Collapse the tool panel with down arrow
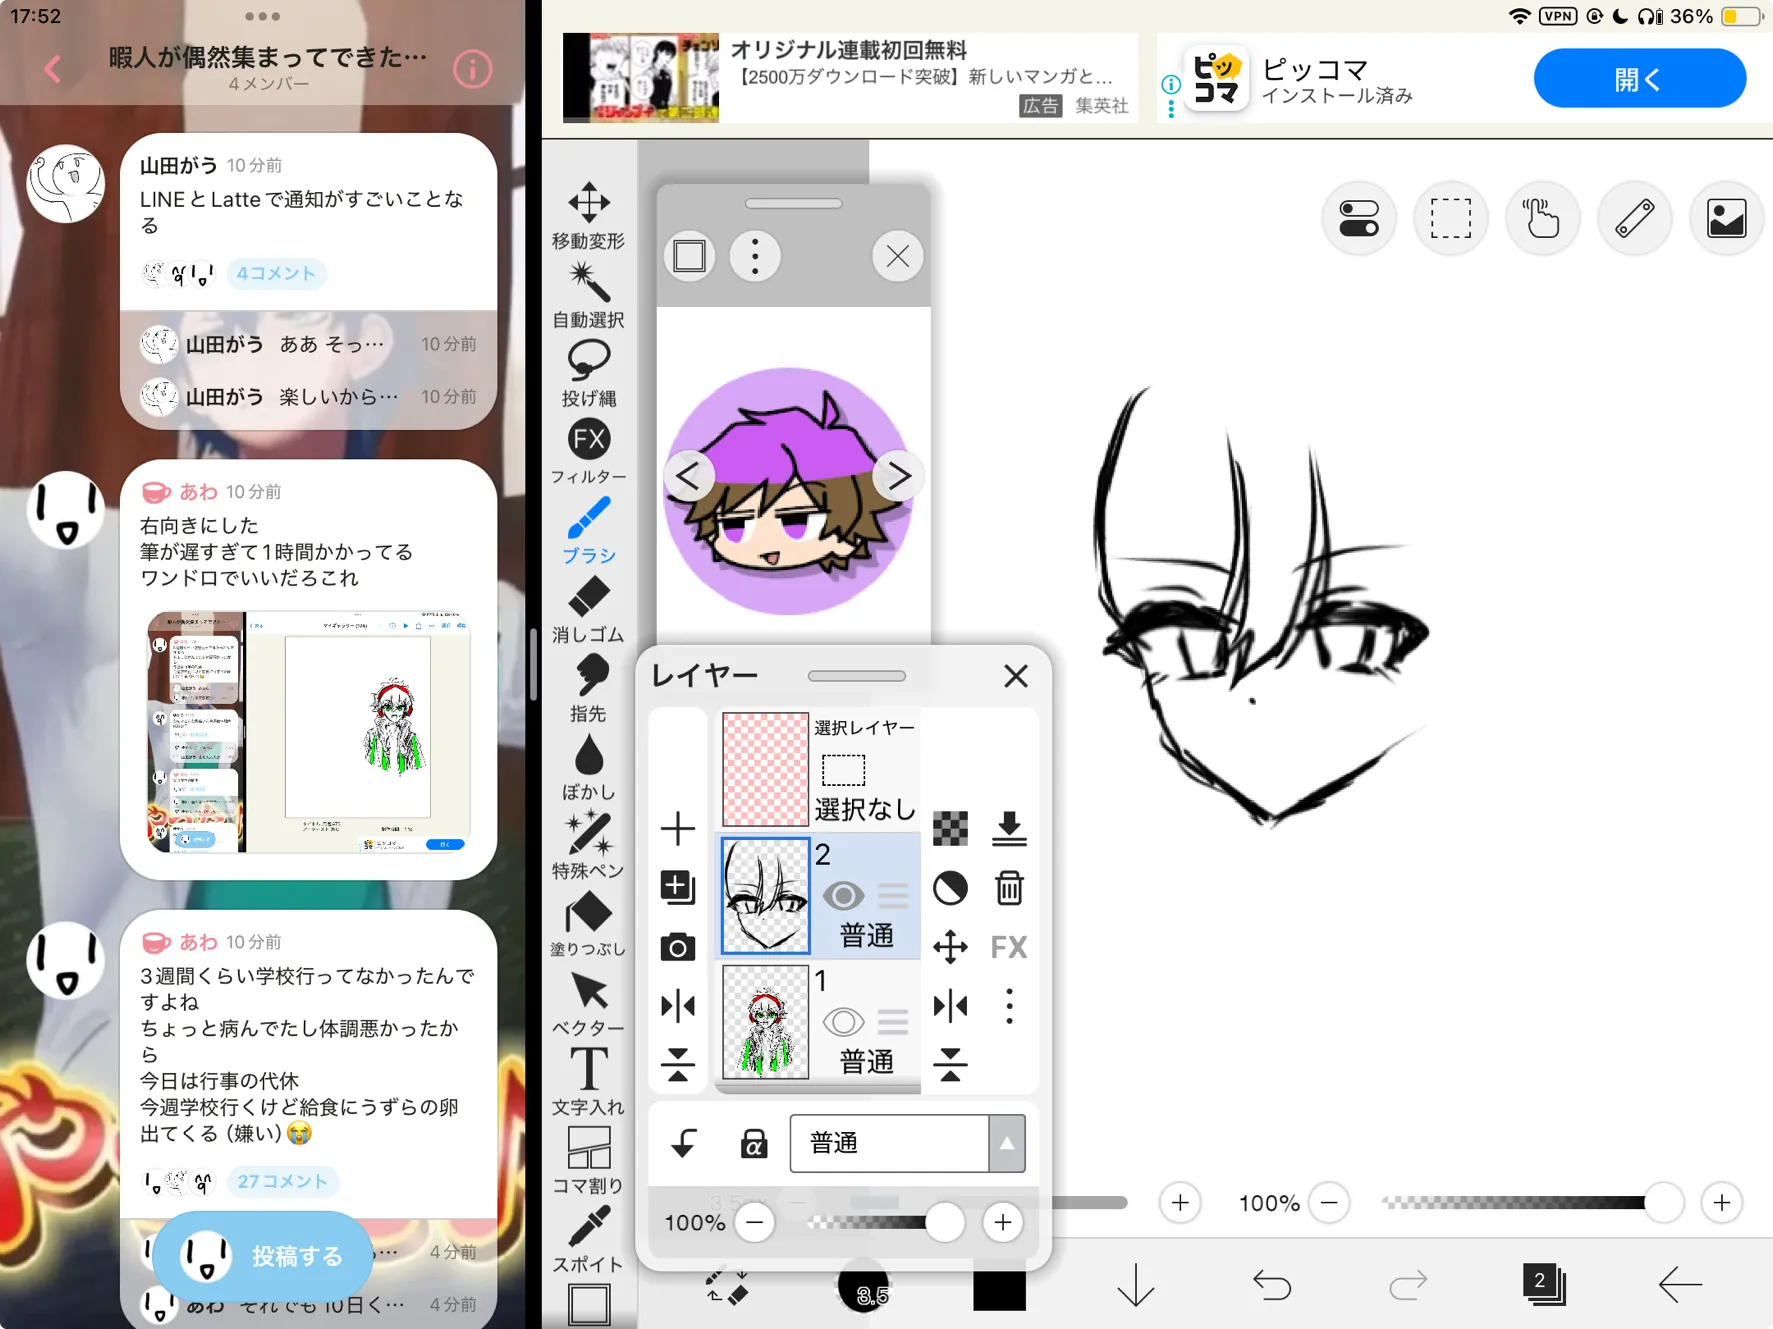Screen dimensions: 1773x1329 pos(1135,1284)
